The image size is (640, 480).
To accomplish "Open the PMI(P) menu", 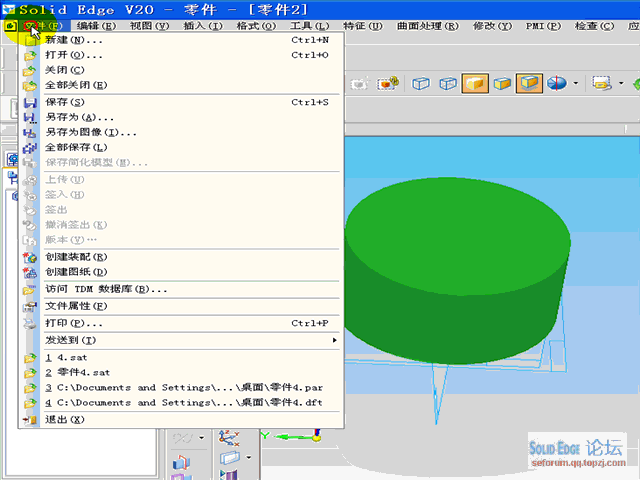I will [x=543, y=26].
